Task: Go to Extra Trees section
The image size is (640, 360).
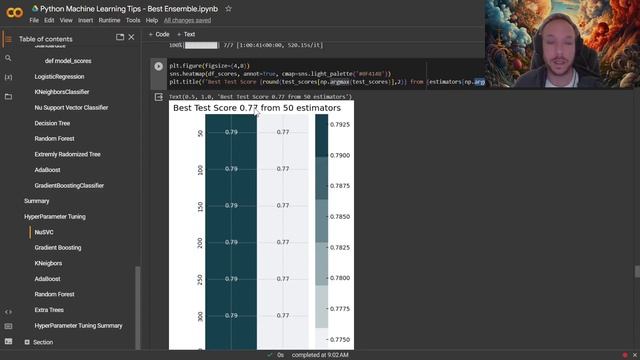Action: [x=49, y=310]
